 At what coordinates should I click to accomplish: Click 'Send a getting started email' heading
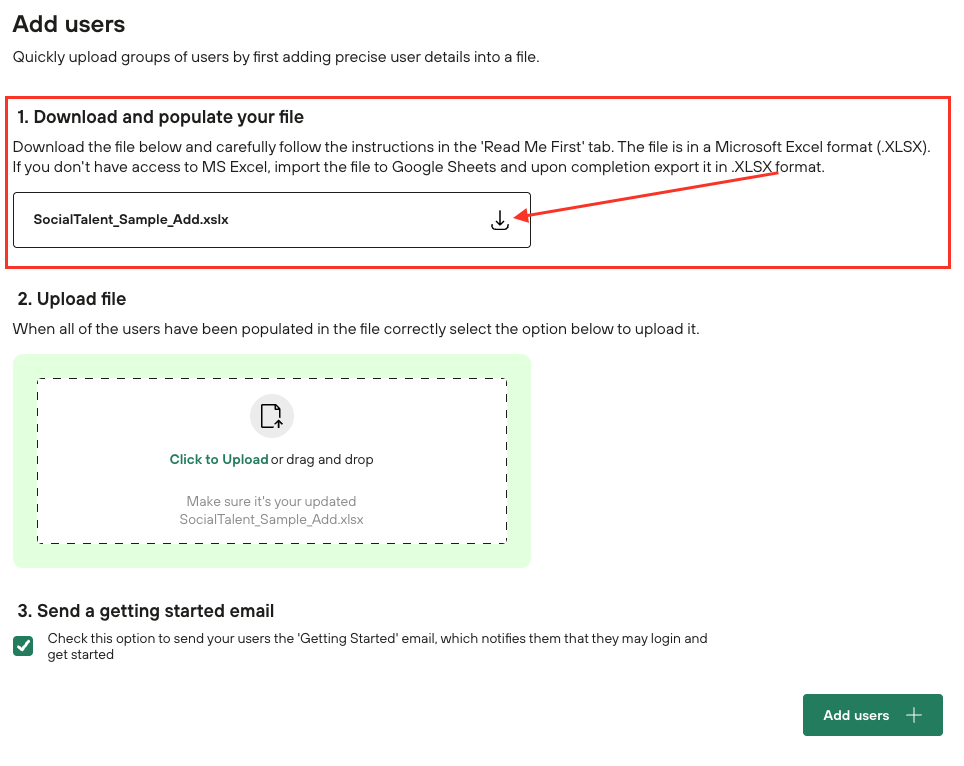coord(144,611)
